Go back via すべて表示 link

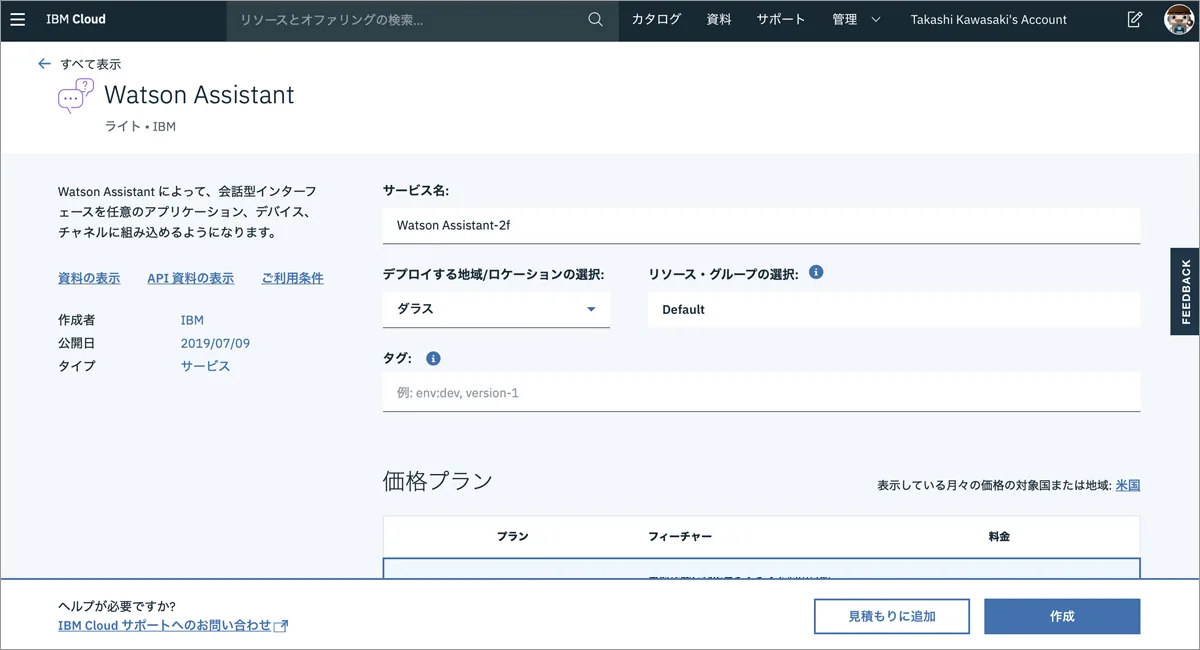(90, 64)
